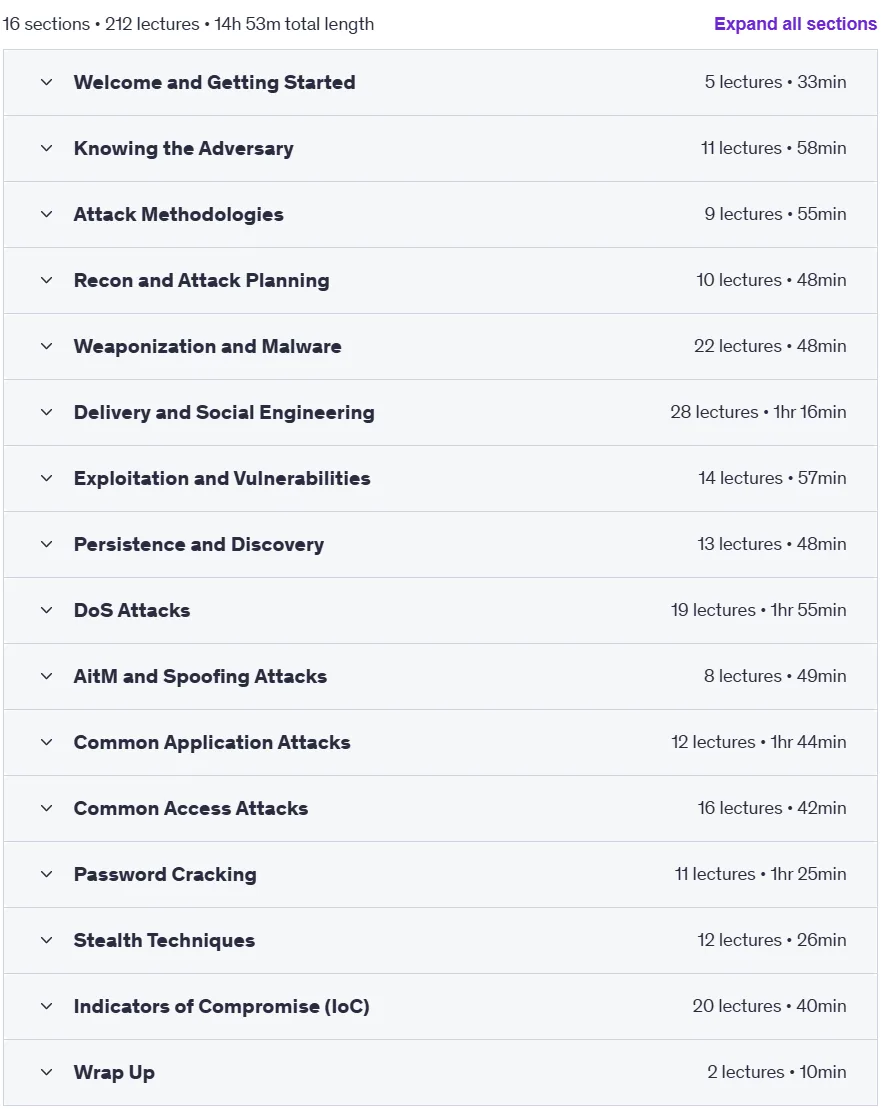
Task: Open the Persistence and Discovery chevron
Action: (x=47, y=545)
